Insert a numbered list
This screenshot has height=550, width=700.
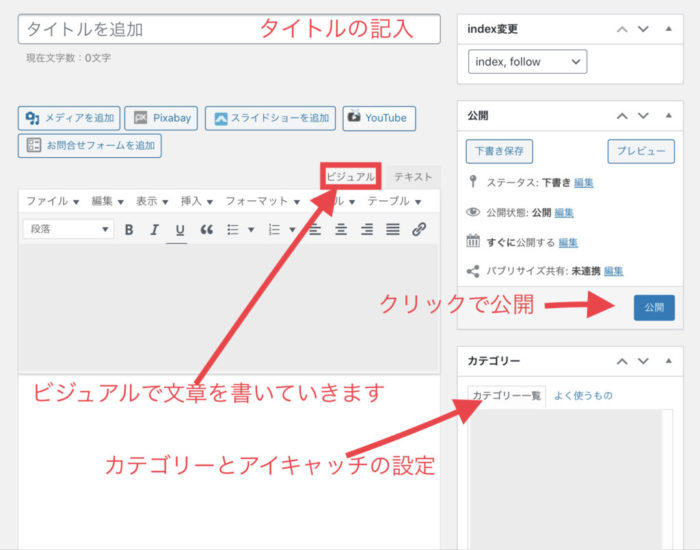[274, 229]
